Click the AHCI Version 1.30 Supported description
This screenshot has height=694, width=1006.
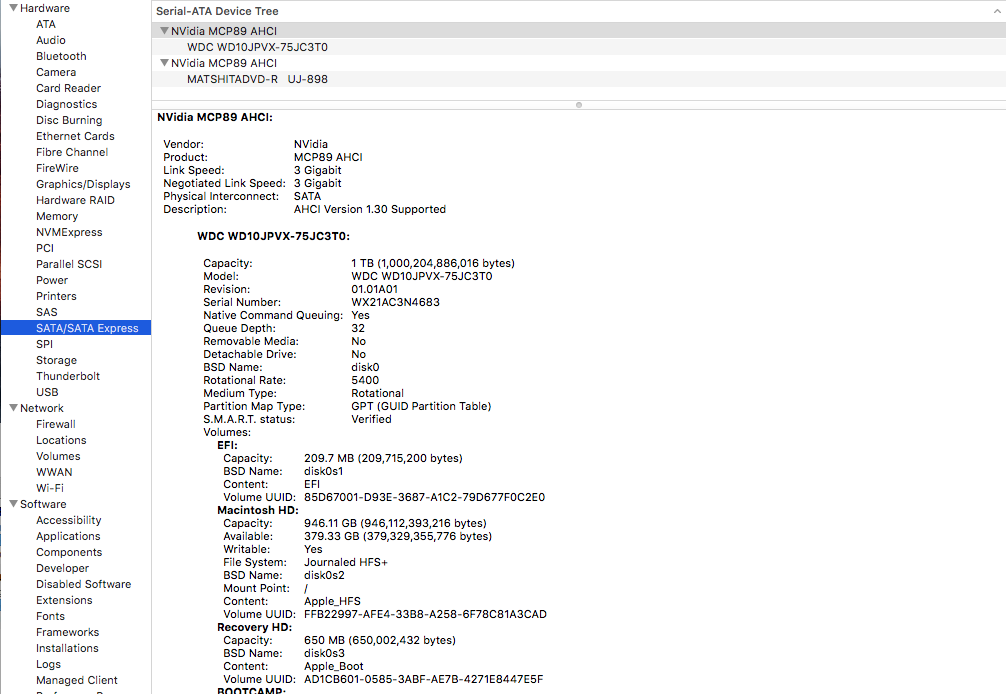[370, 209]
